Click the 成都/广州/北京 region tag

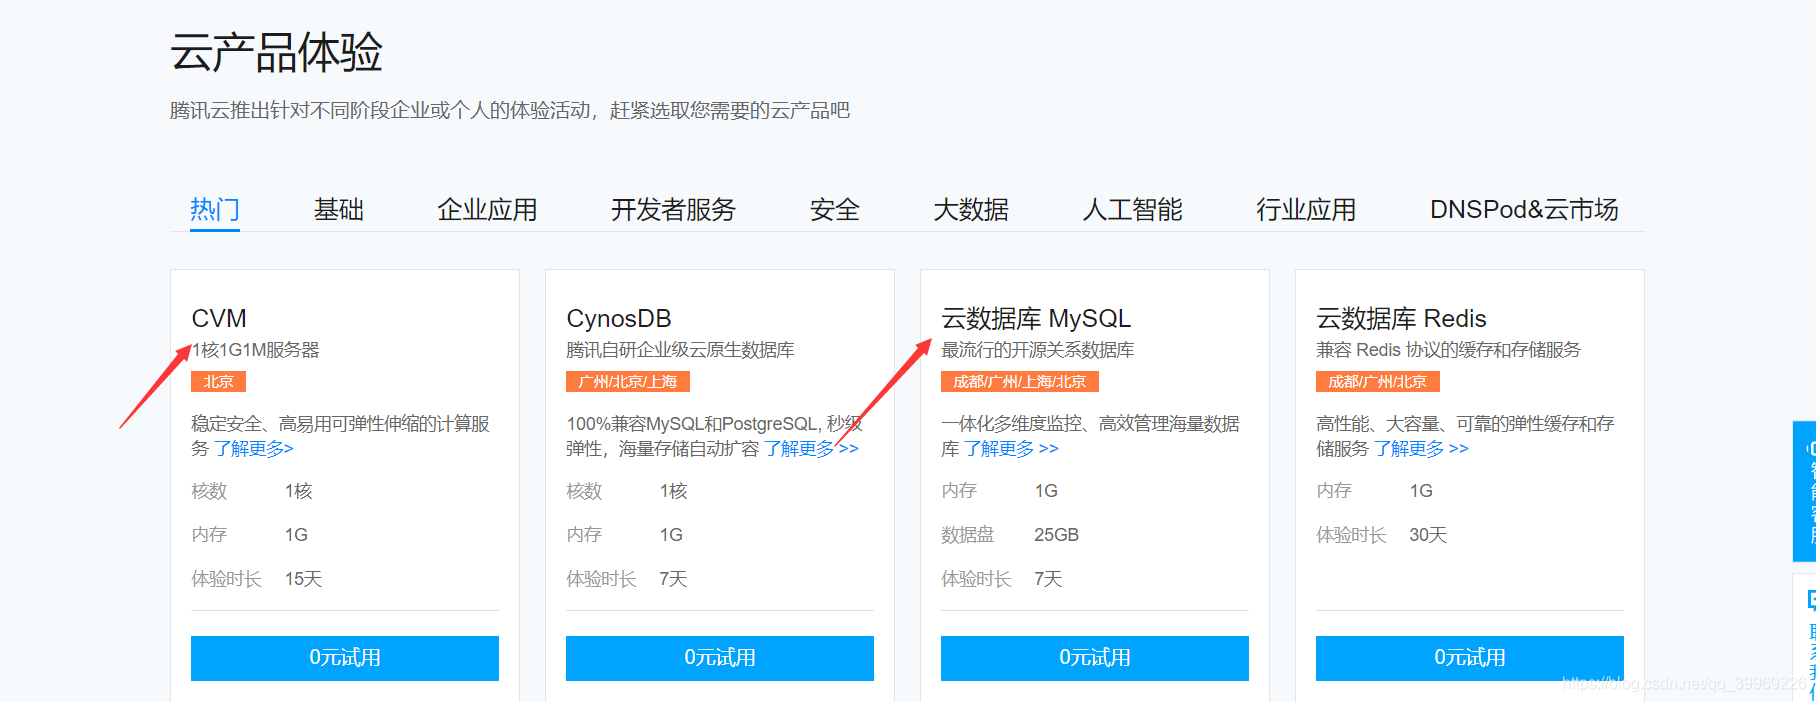[1378, 382]
